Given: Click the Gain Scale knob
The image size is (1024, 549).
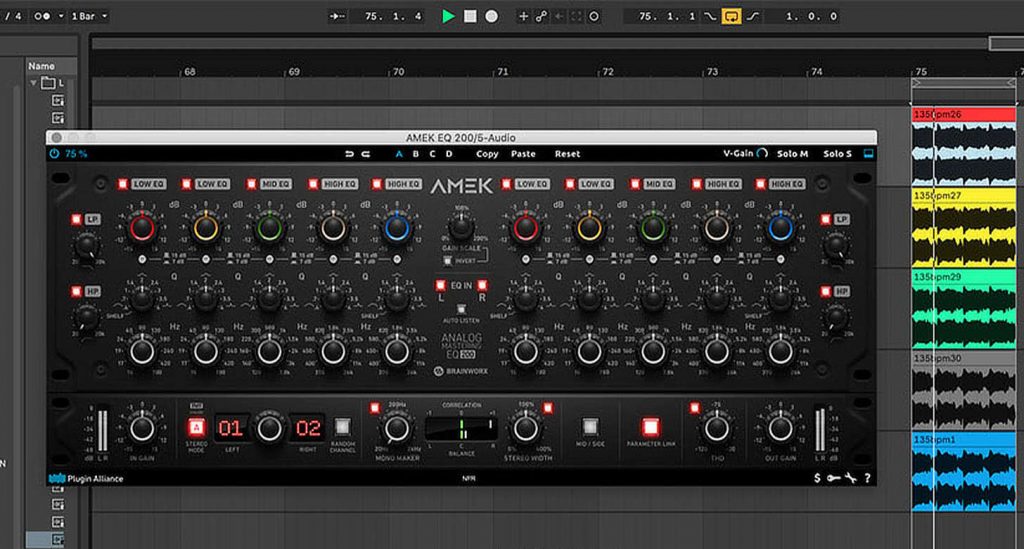Looking at the screenshot, I should pyautogui.click(x=461, y=227).
